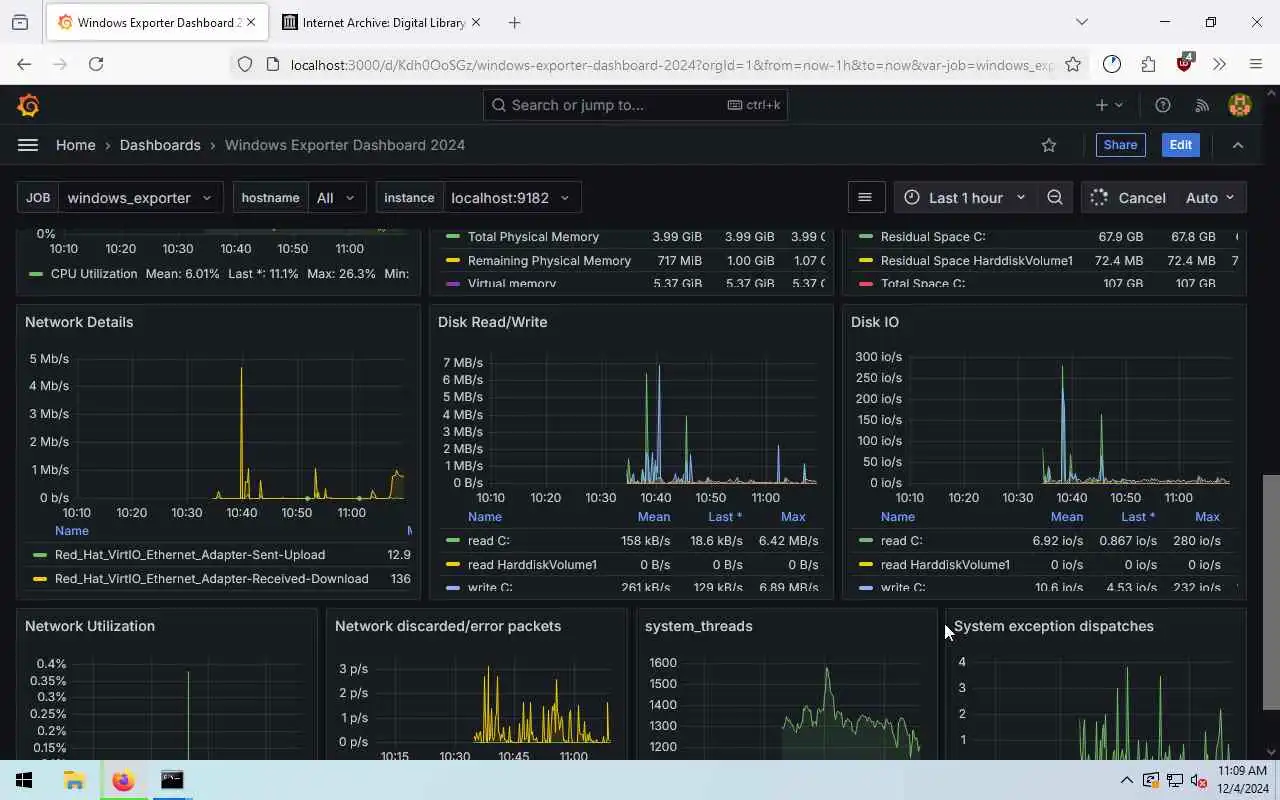Click the Share button
Image resolution: width=1280 pixels, height=800 pixels.
(1120, 145)
